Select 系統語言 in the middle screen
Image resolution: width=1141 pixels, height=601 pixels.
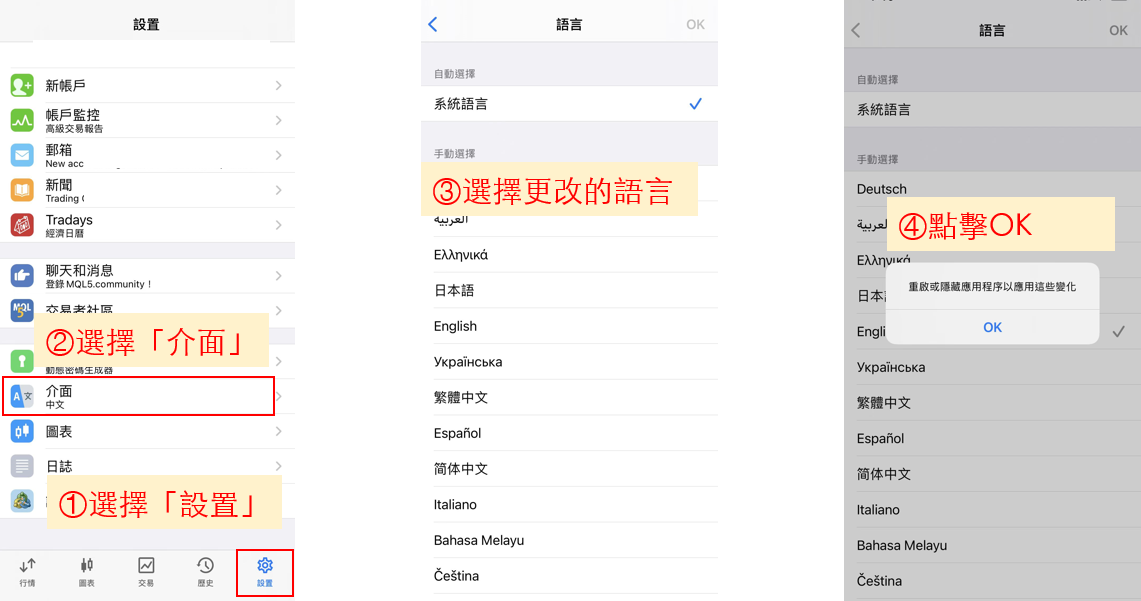pos(569,104)
